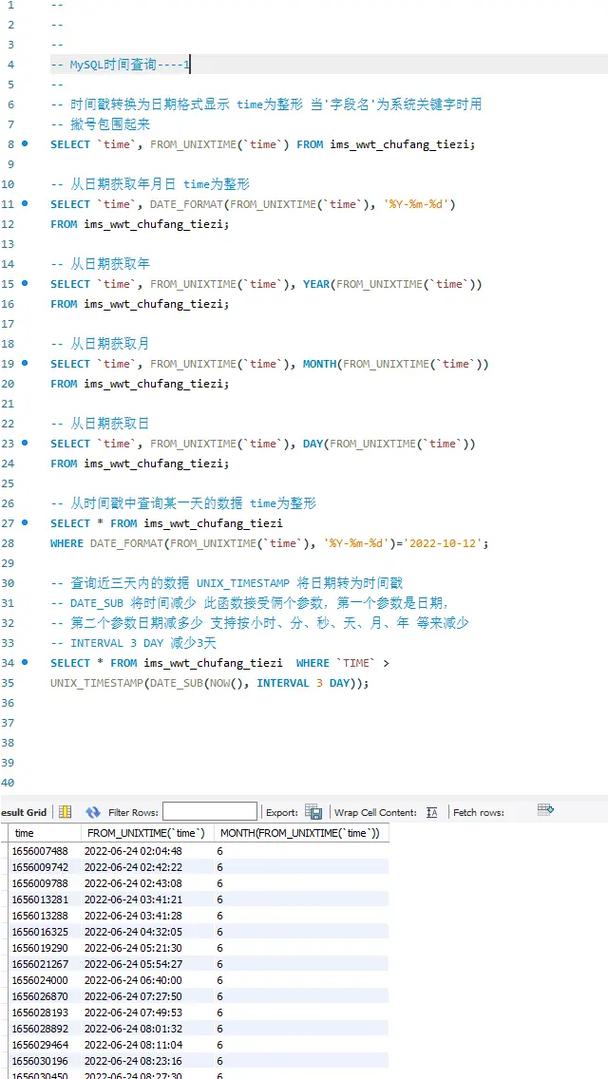Click the month value 6 in the 1656024000 row
This screenshot has height=1079, width=608.
coord(220,980)
